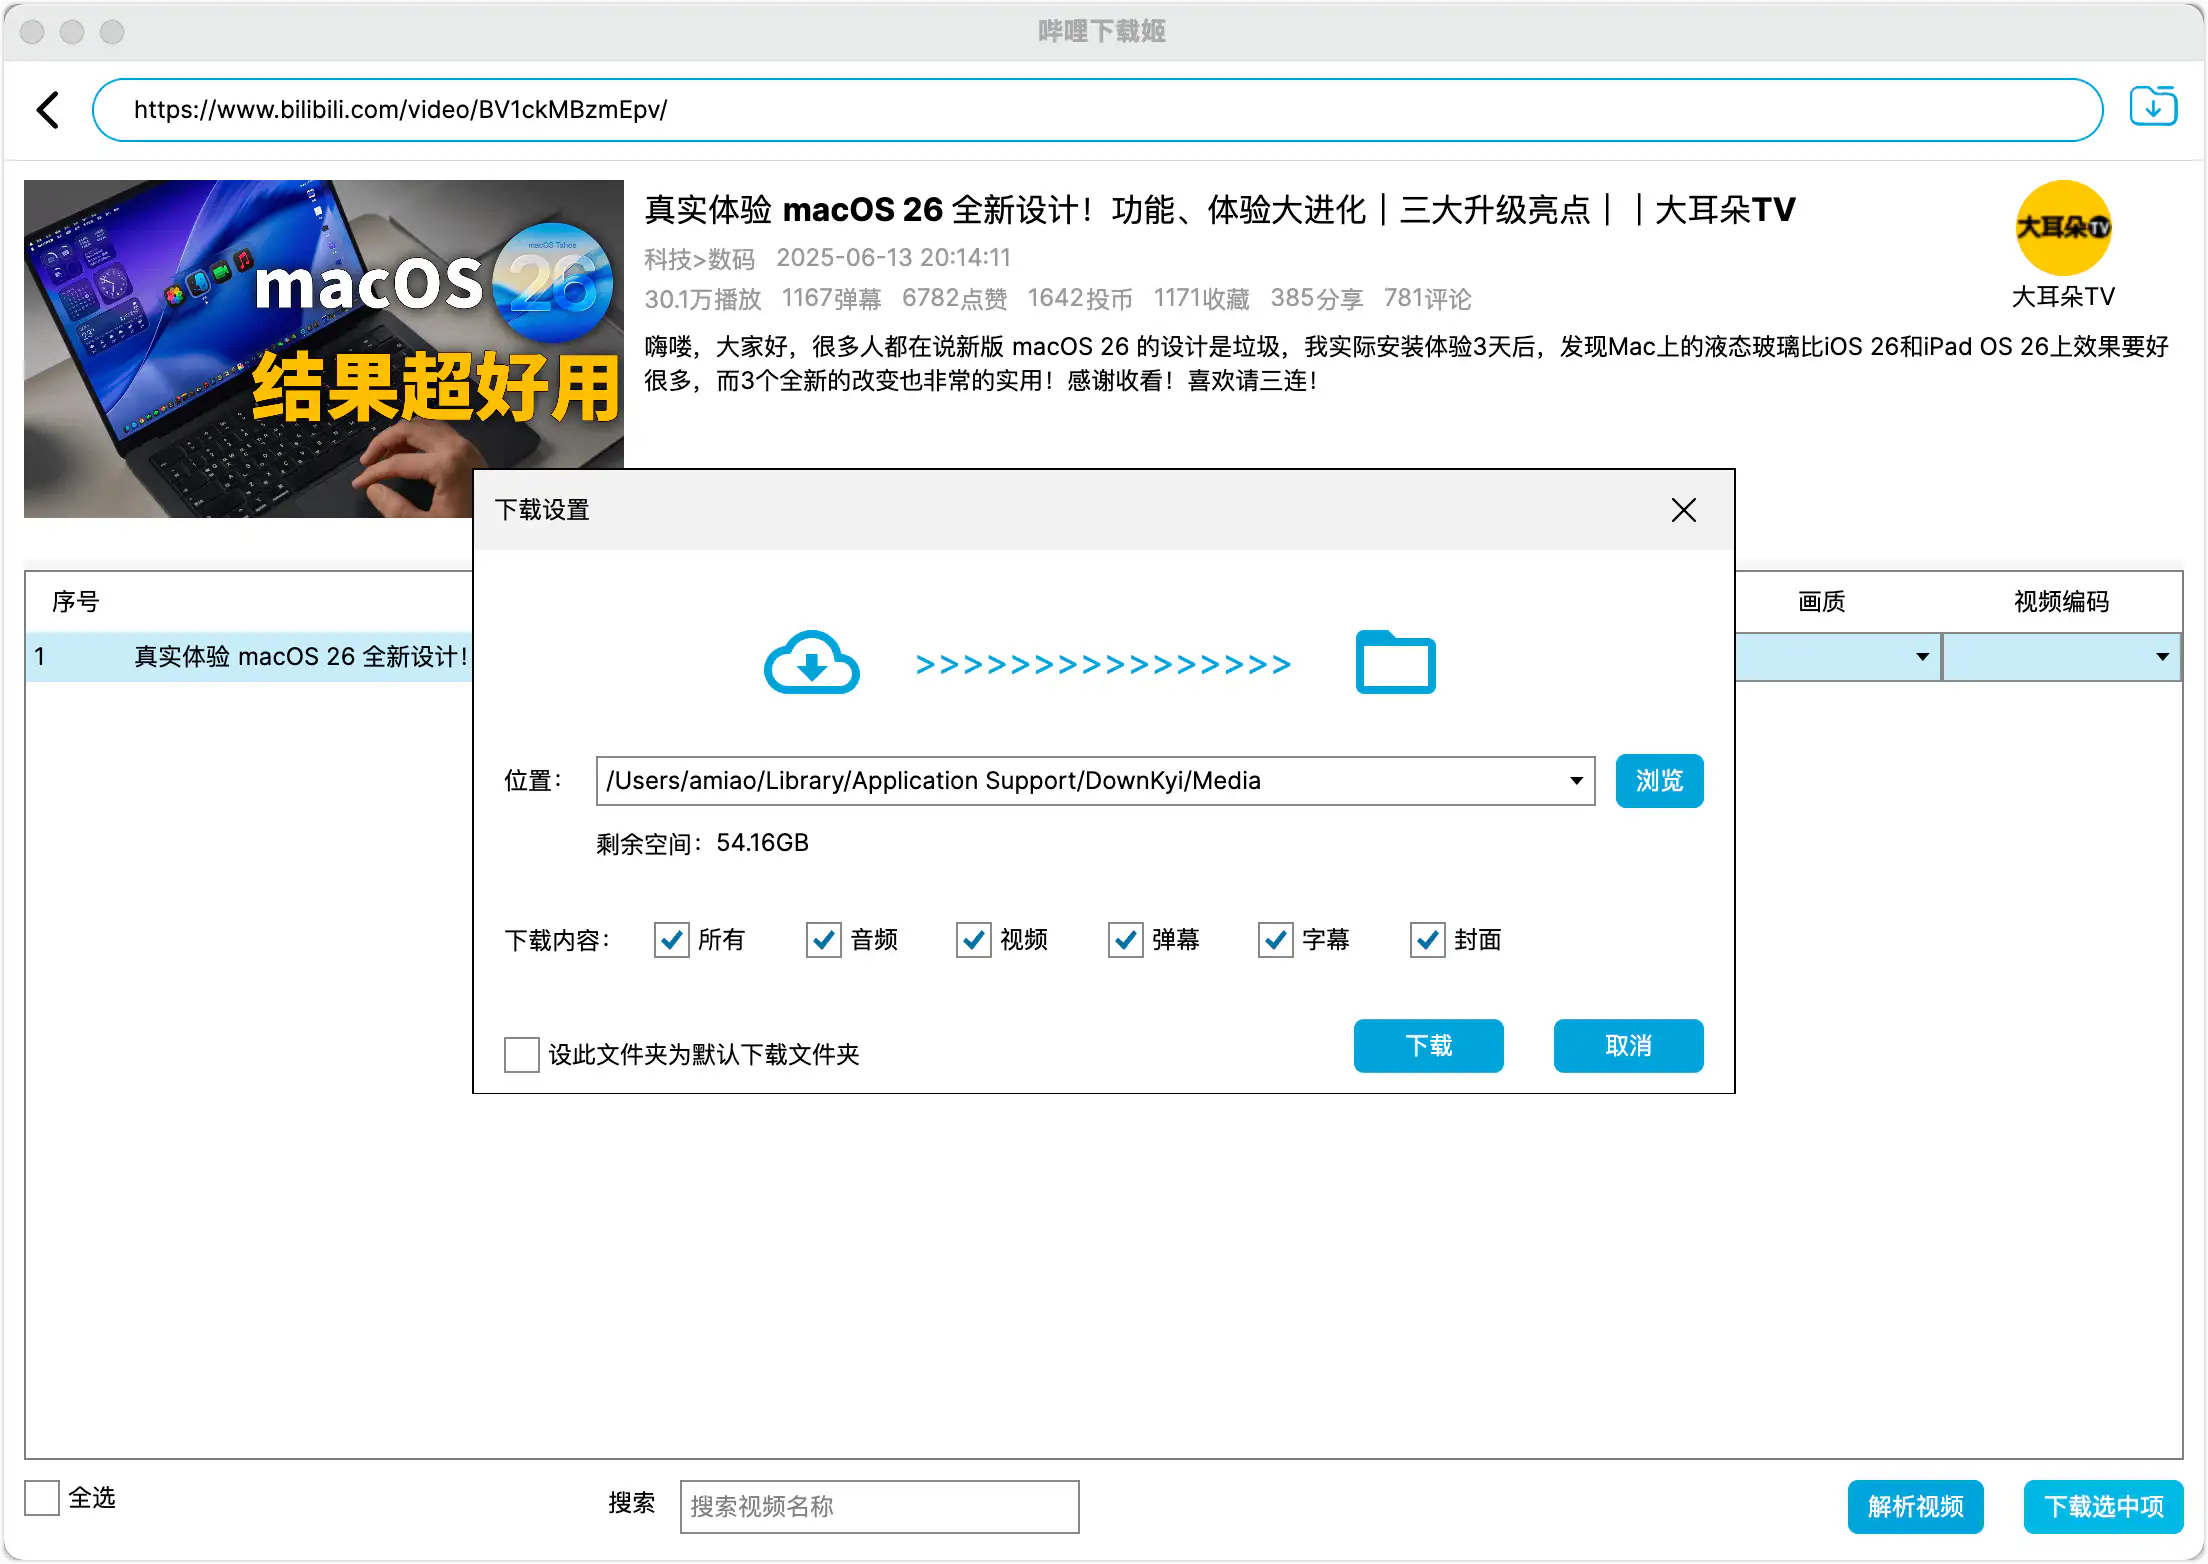Toggle the 字幕 checkbox

click(x=1275, y=940)
